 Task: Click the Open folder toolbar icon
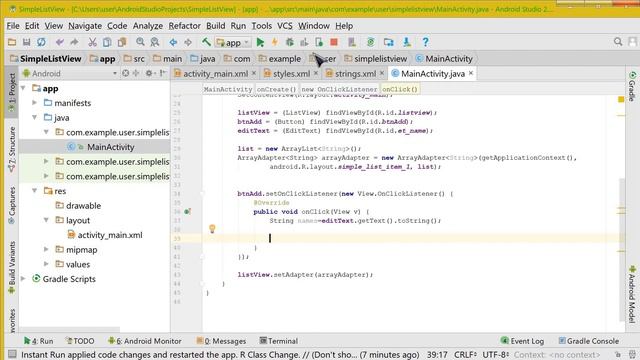click(12, 42)
